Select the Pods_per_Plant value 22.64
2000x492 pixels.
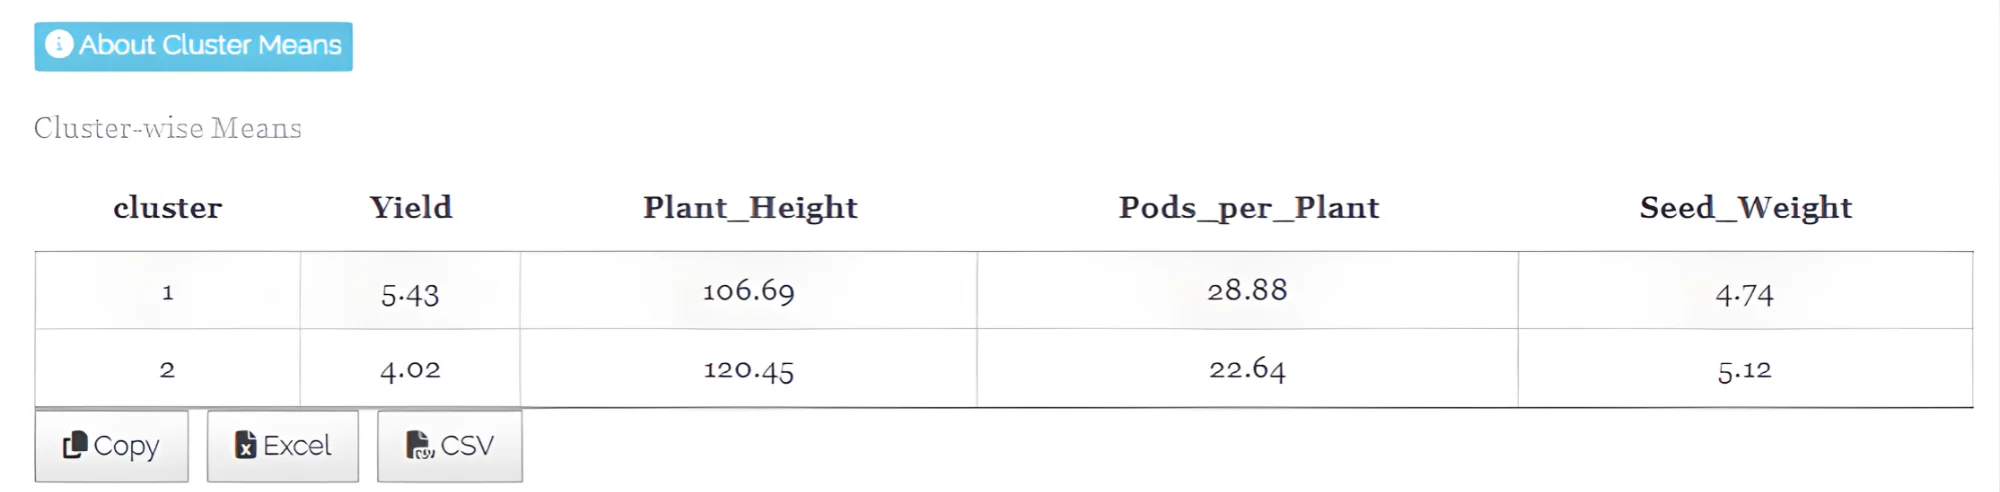1247,369
